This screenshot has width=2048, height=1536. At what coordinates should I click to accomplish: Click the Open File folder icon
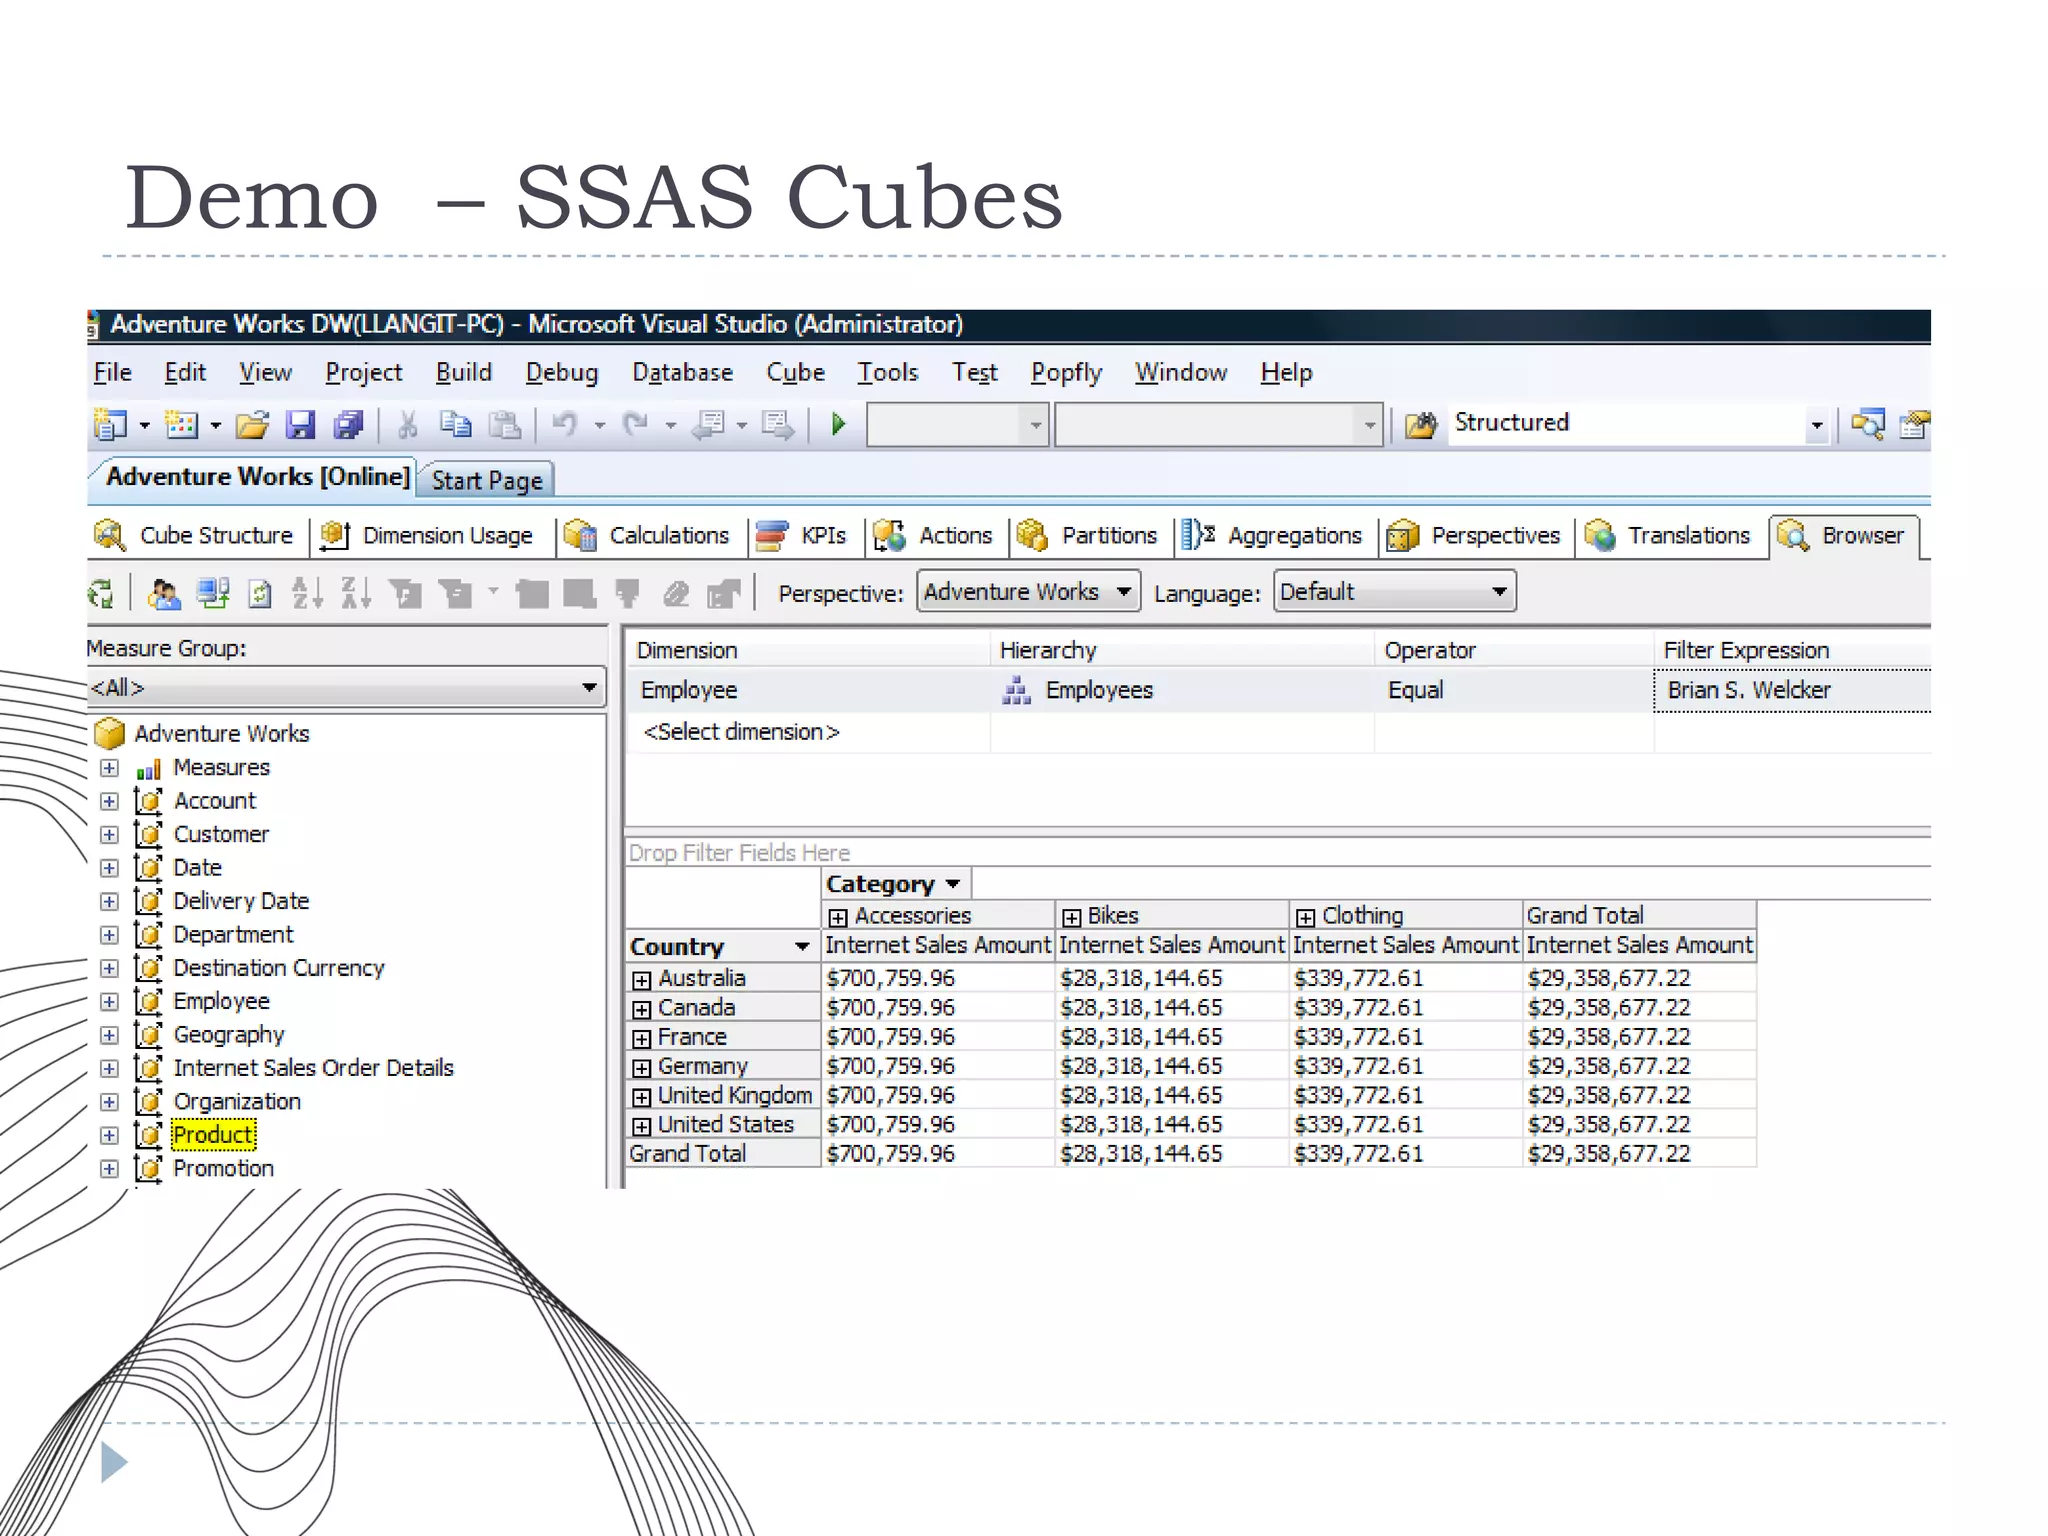pos(252,425)
